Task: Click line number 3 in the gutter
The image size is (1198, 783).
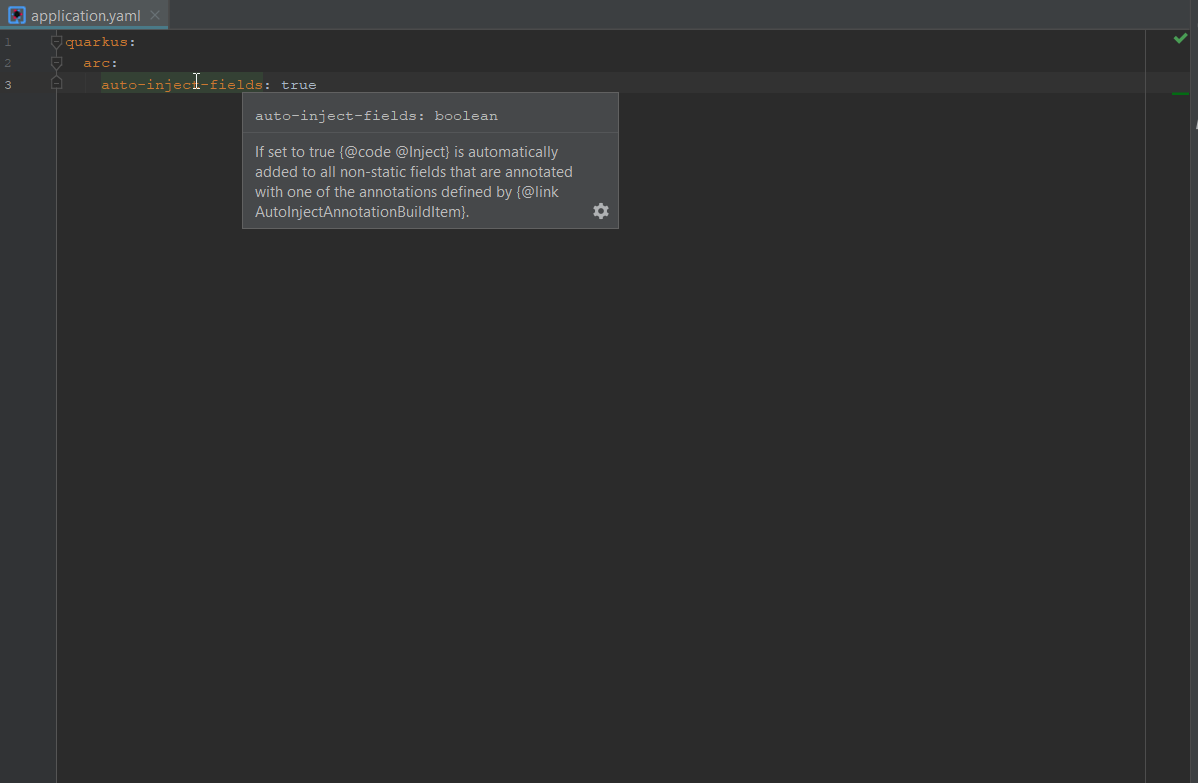Action: [x=8, y=84]
